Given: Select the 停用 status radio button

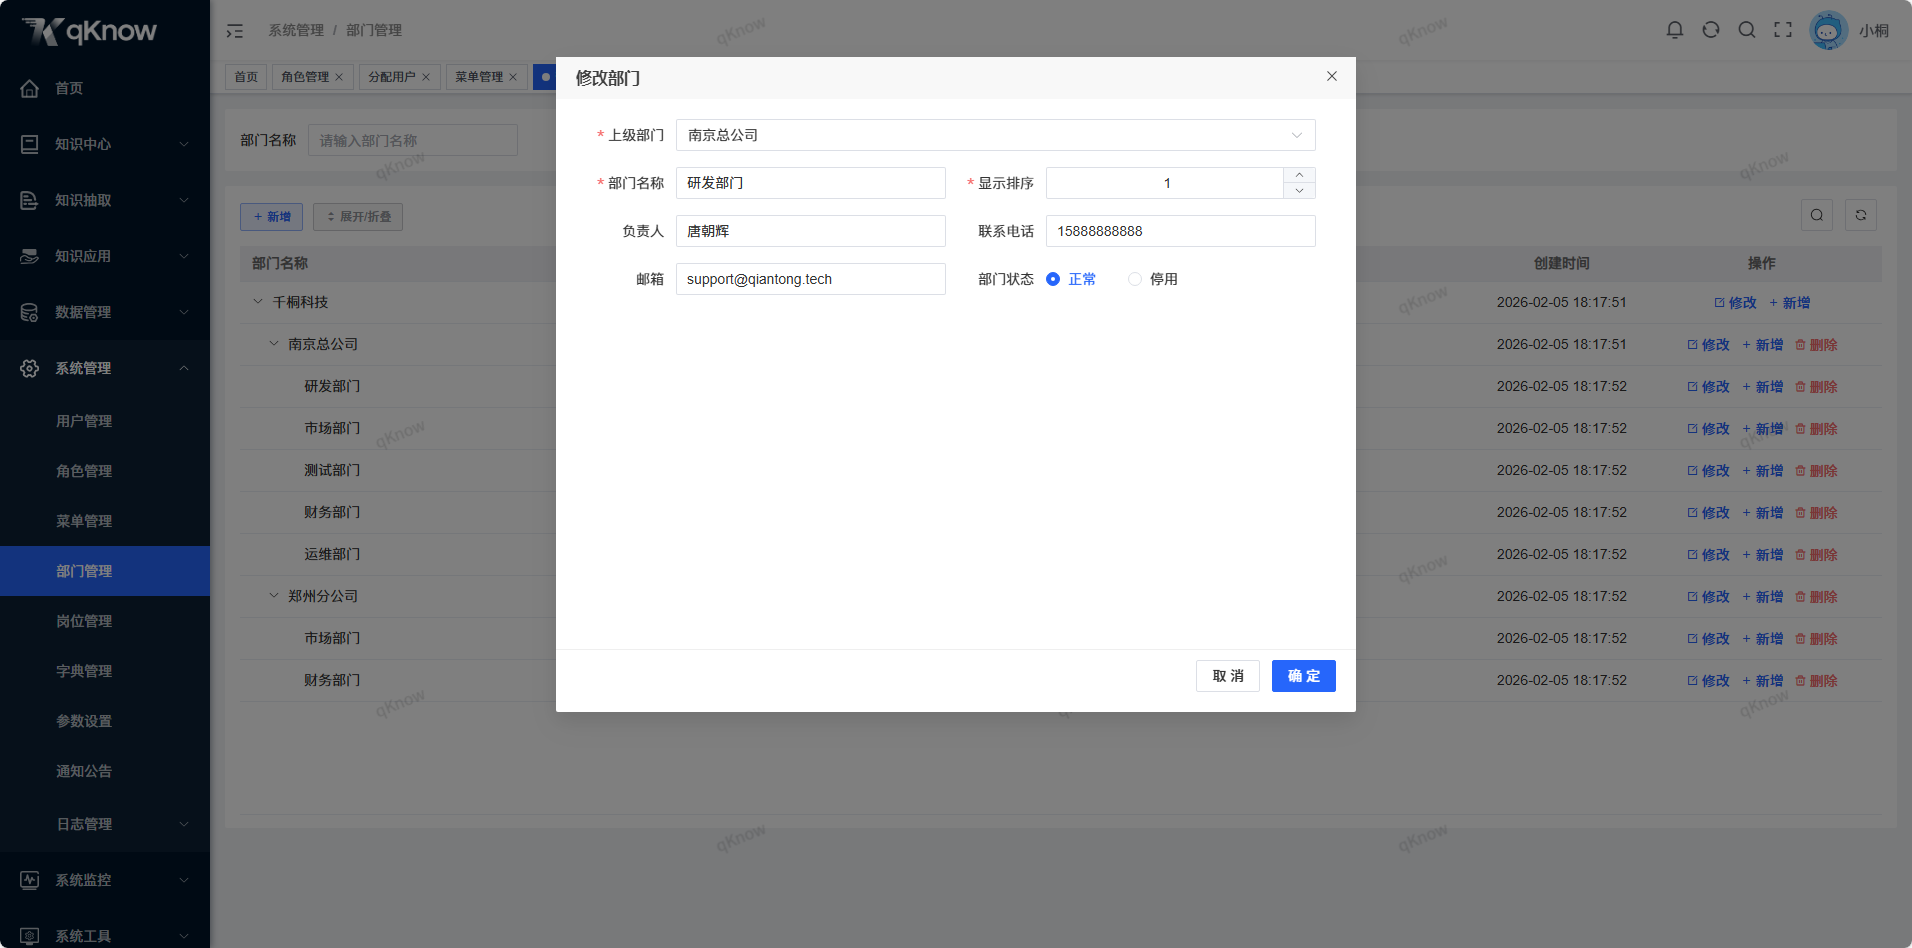Looking at the screenshot, I should click(x=1135, y=279).
